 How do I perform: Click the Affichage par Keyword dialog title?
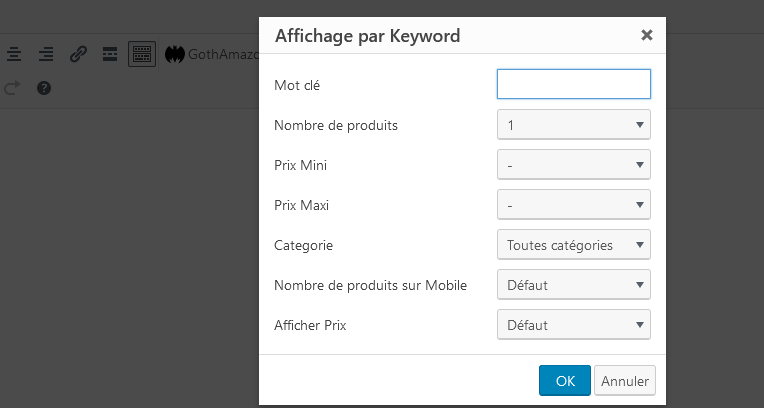pyautogui.click(x=367, y=36)
